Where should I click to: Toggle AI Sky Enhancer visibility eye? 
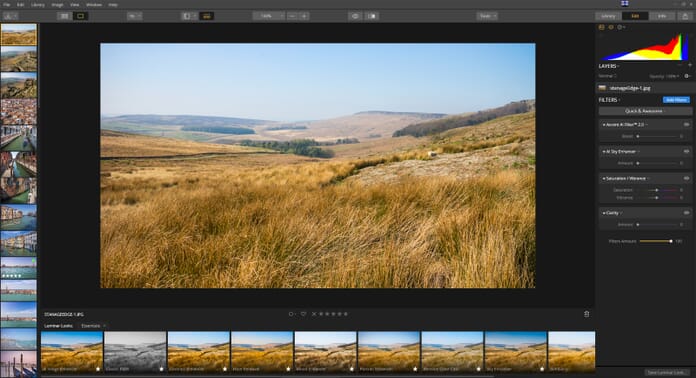coord(686,151)
